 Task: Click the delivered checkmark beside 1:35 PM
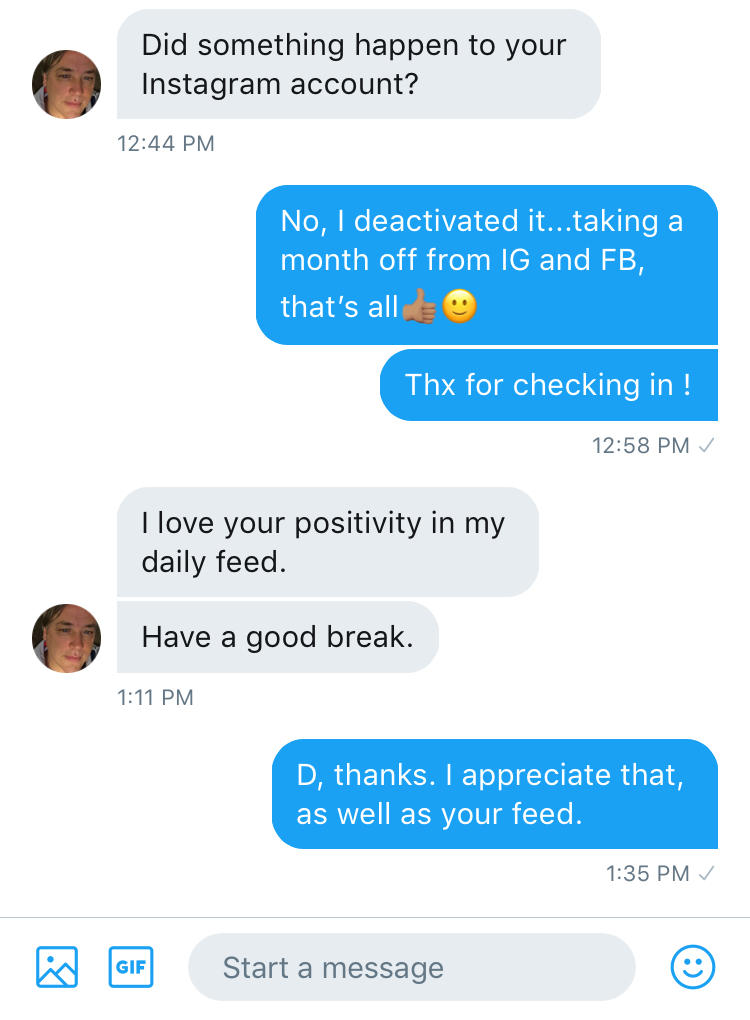(706, 874)
